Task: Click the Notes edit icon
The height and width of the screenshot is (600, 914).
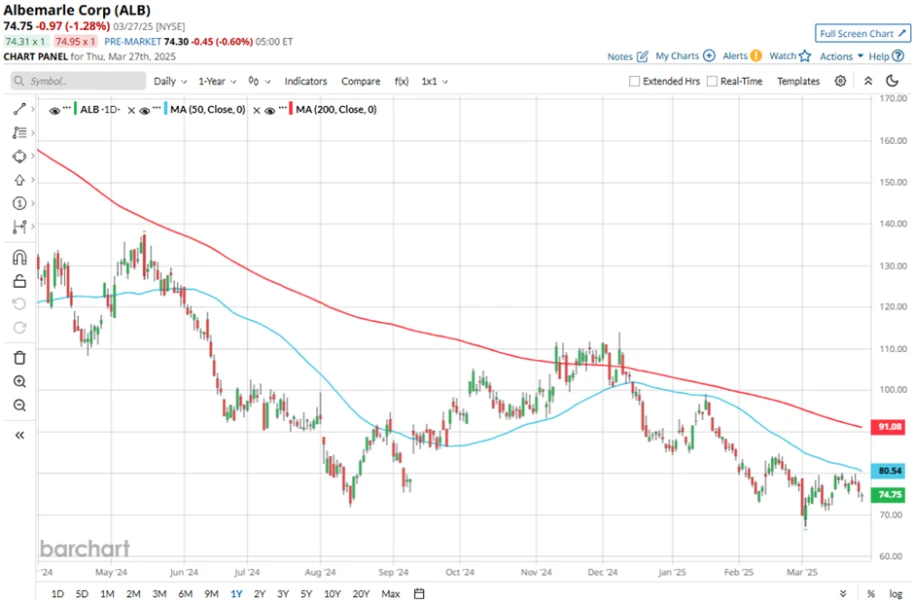Action: [642, 56]
